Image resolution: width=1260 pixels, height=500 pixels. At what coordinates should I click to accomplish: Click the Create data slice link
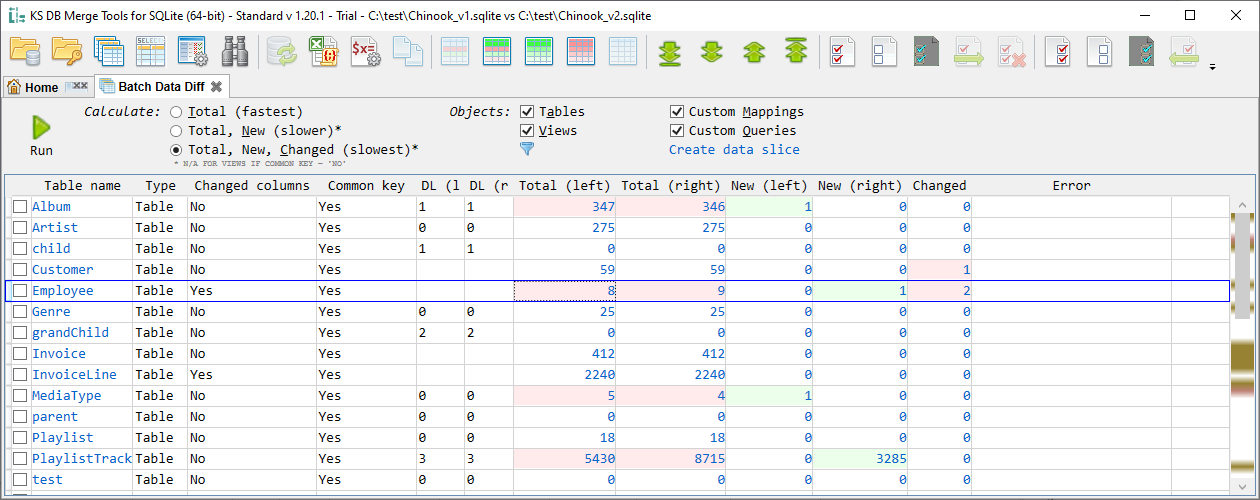734,150
